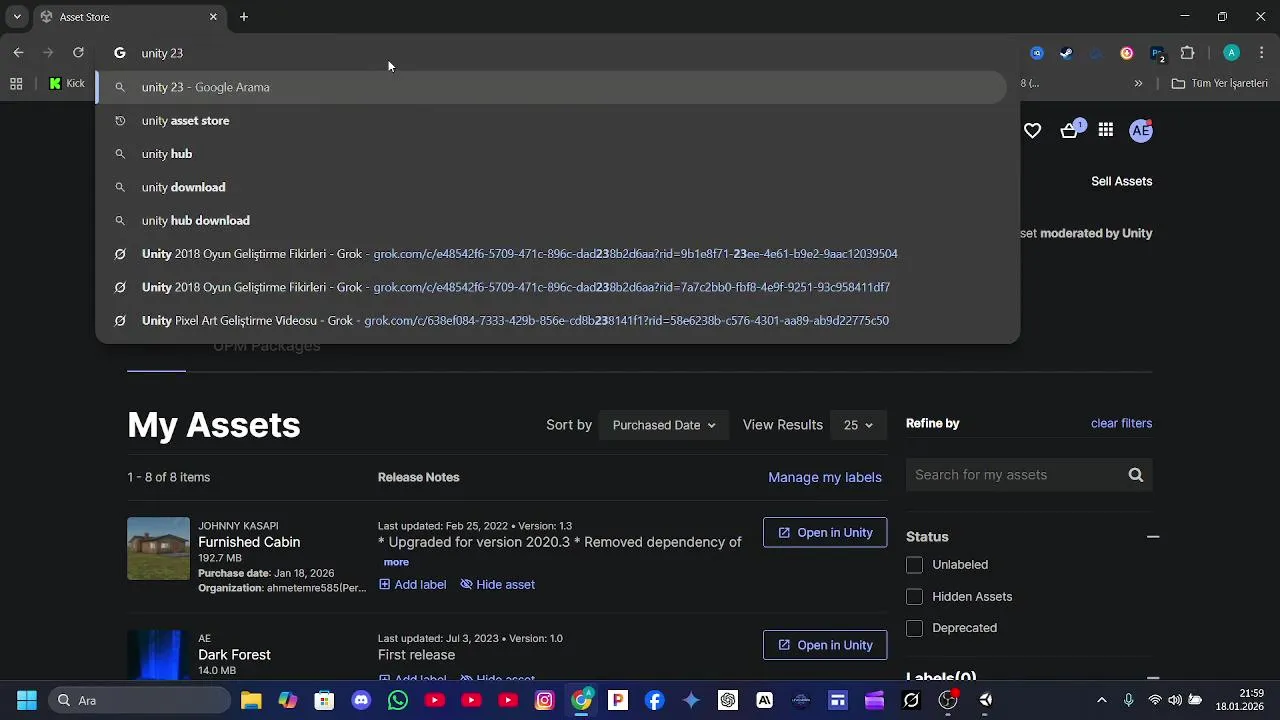Screen dimensions: 1280x720
Task: Open the Chrome profile avatar A
Action: (x=1232, y=53)
